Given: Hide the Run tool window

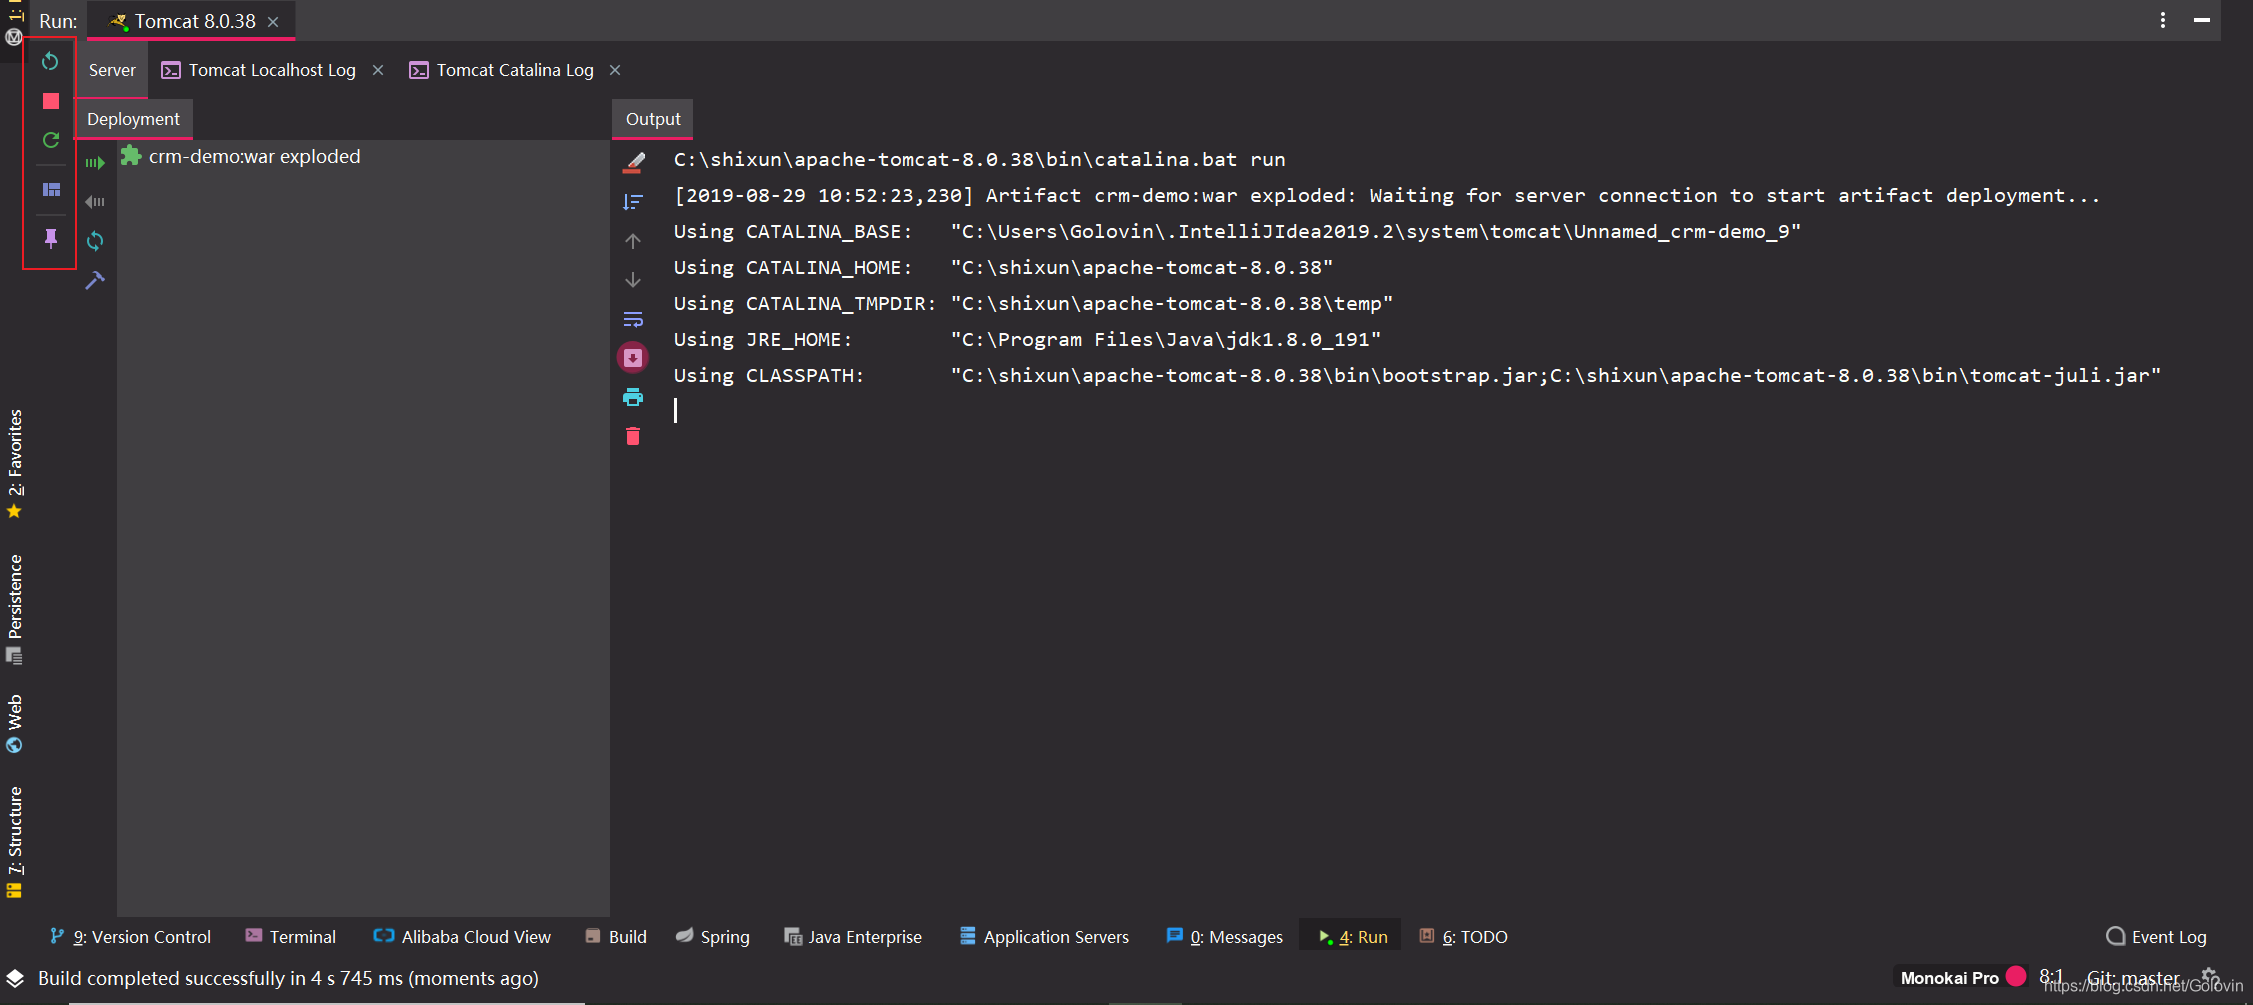Looking at the screenshot, I should (x=2202, y=20).
